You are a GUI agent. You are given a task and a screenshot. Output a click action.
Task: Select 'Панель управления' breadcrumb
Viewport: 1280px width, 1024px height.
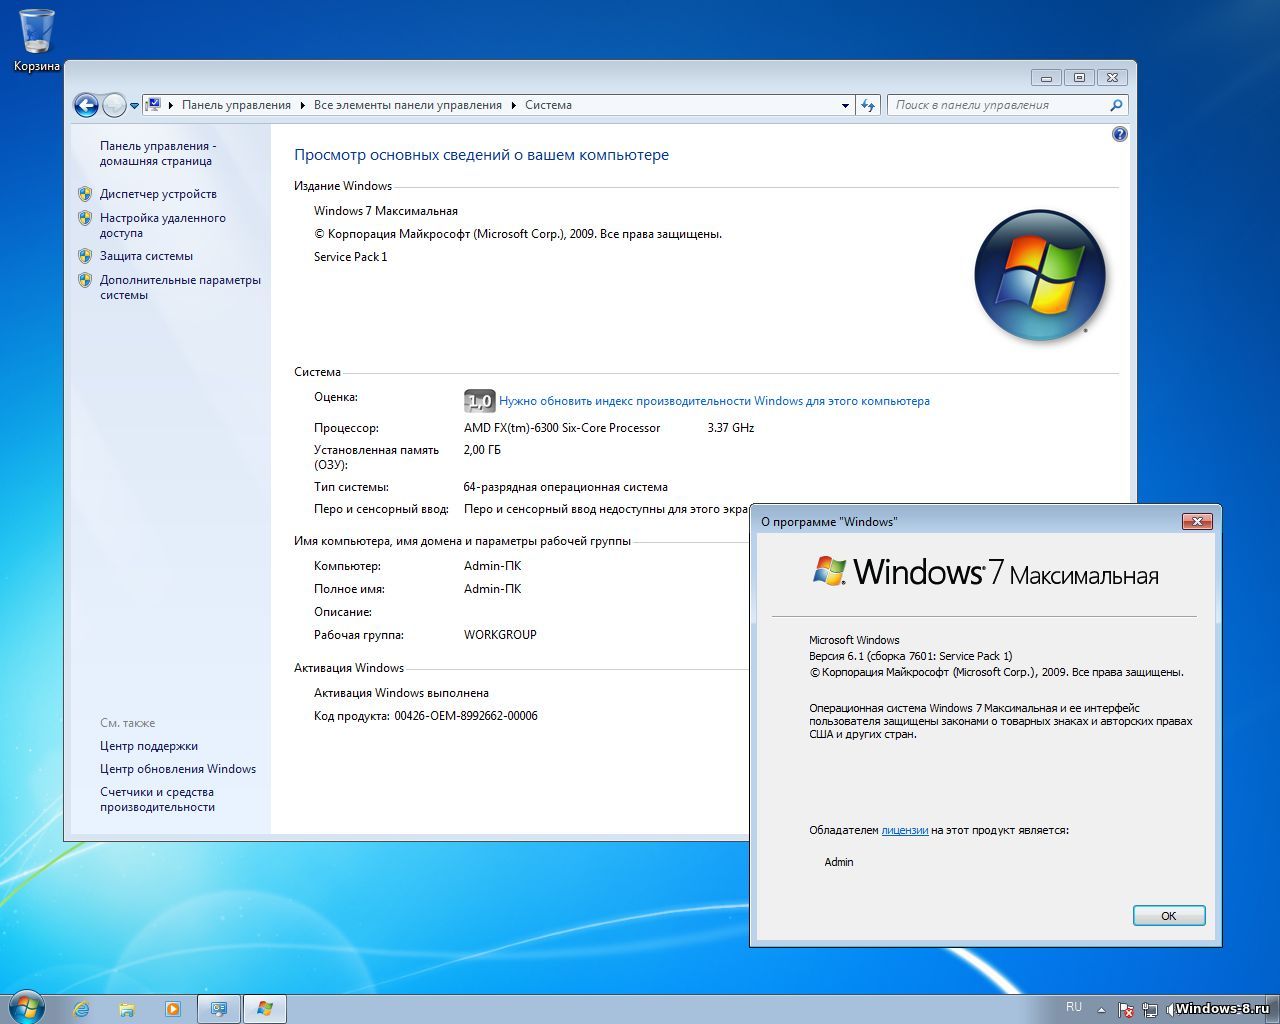(x=236, y=105)
